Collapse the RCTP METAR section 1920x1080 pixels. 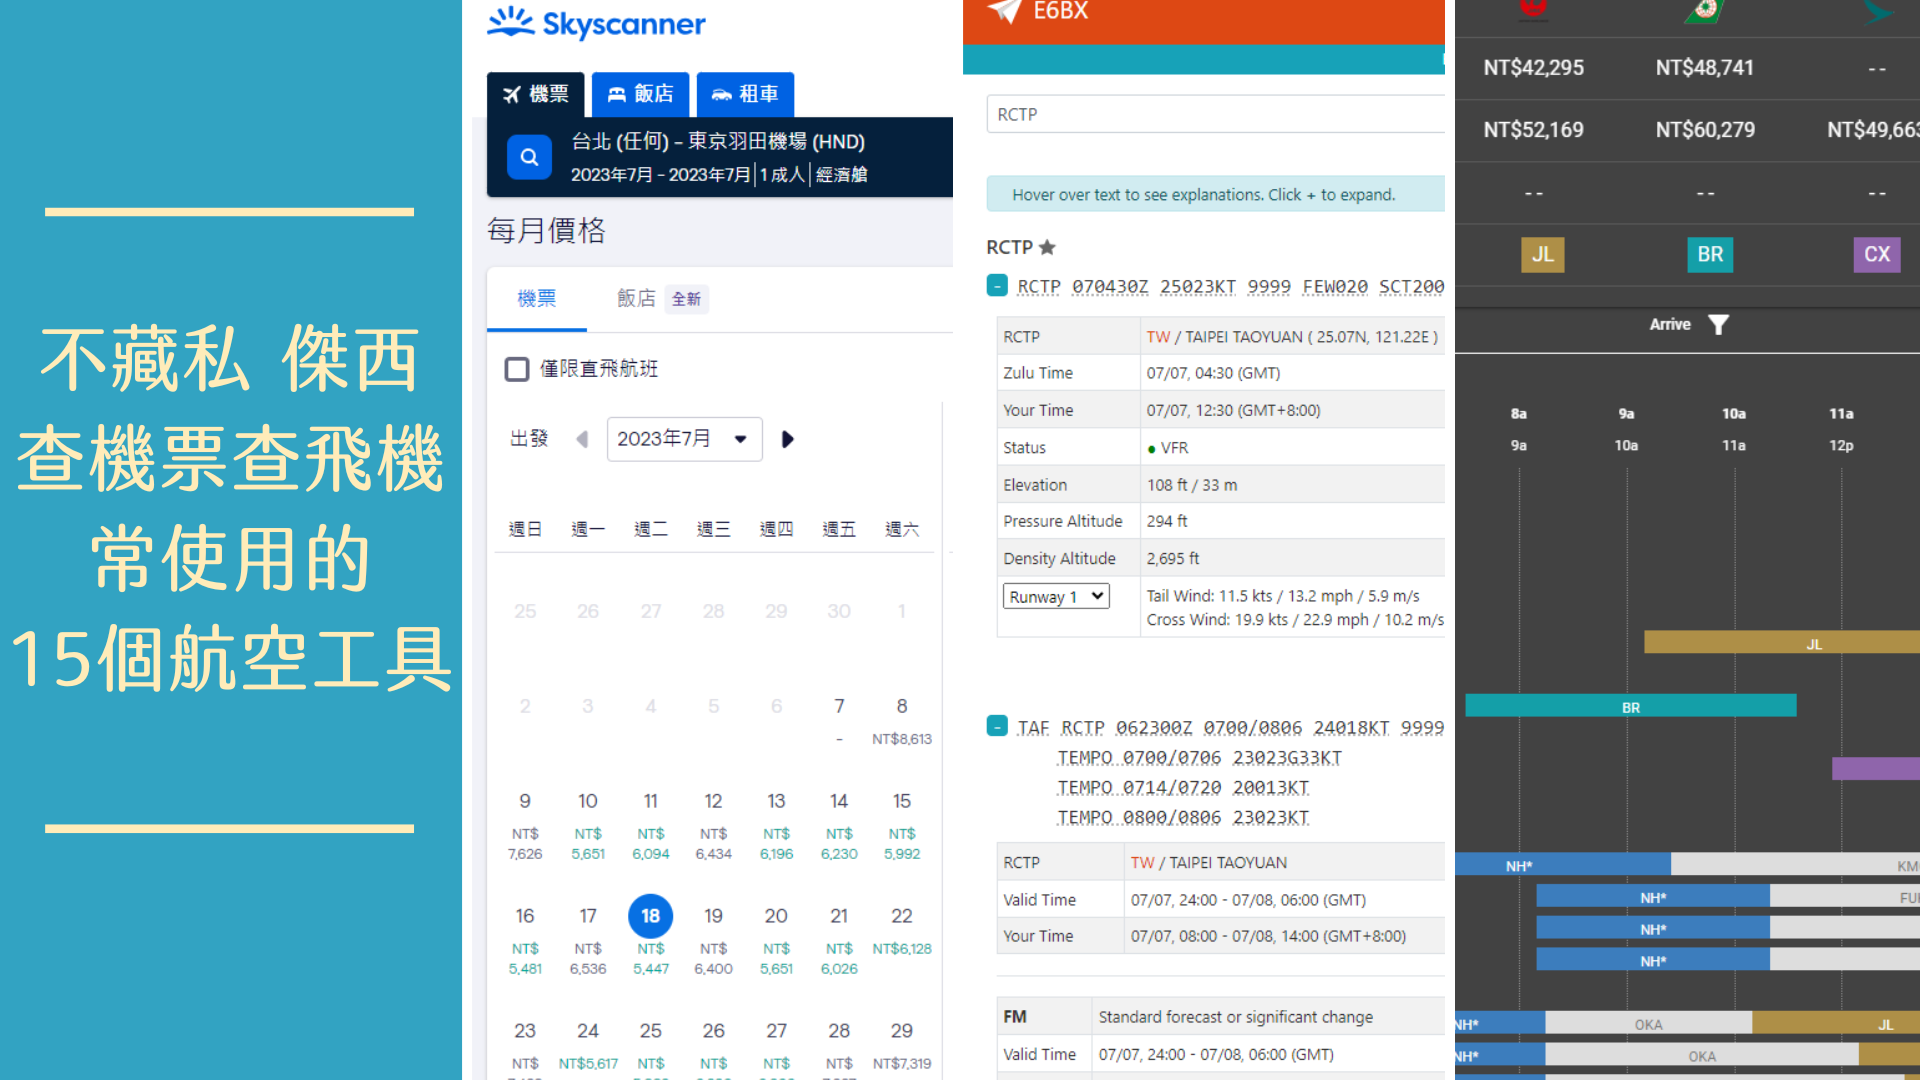point(997,285)
